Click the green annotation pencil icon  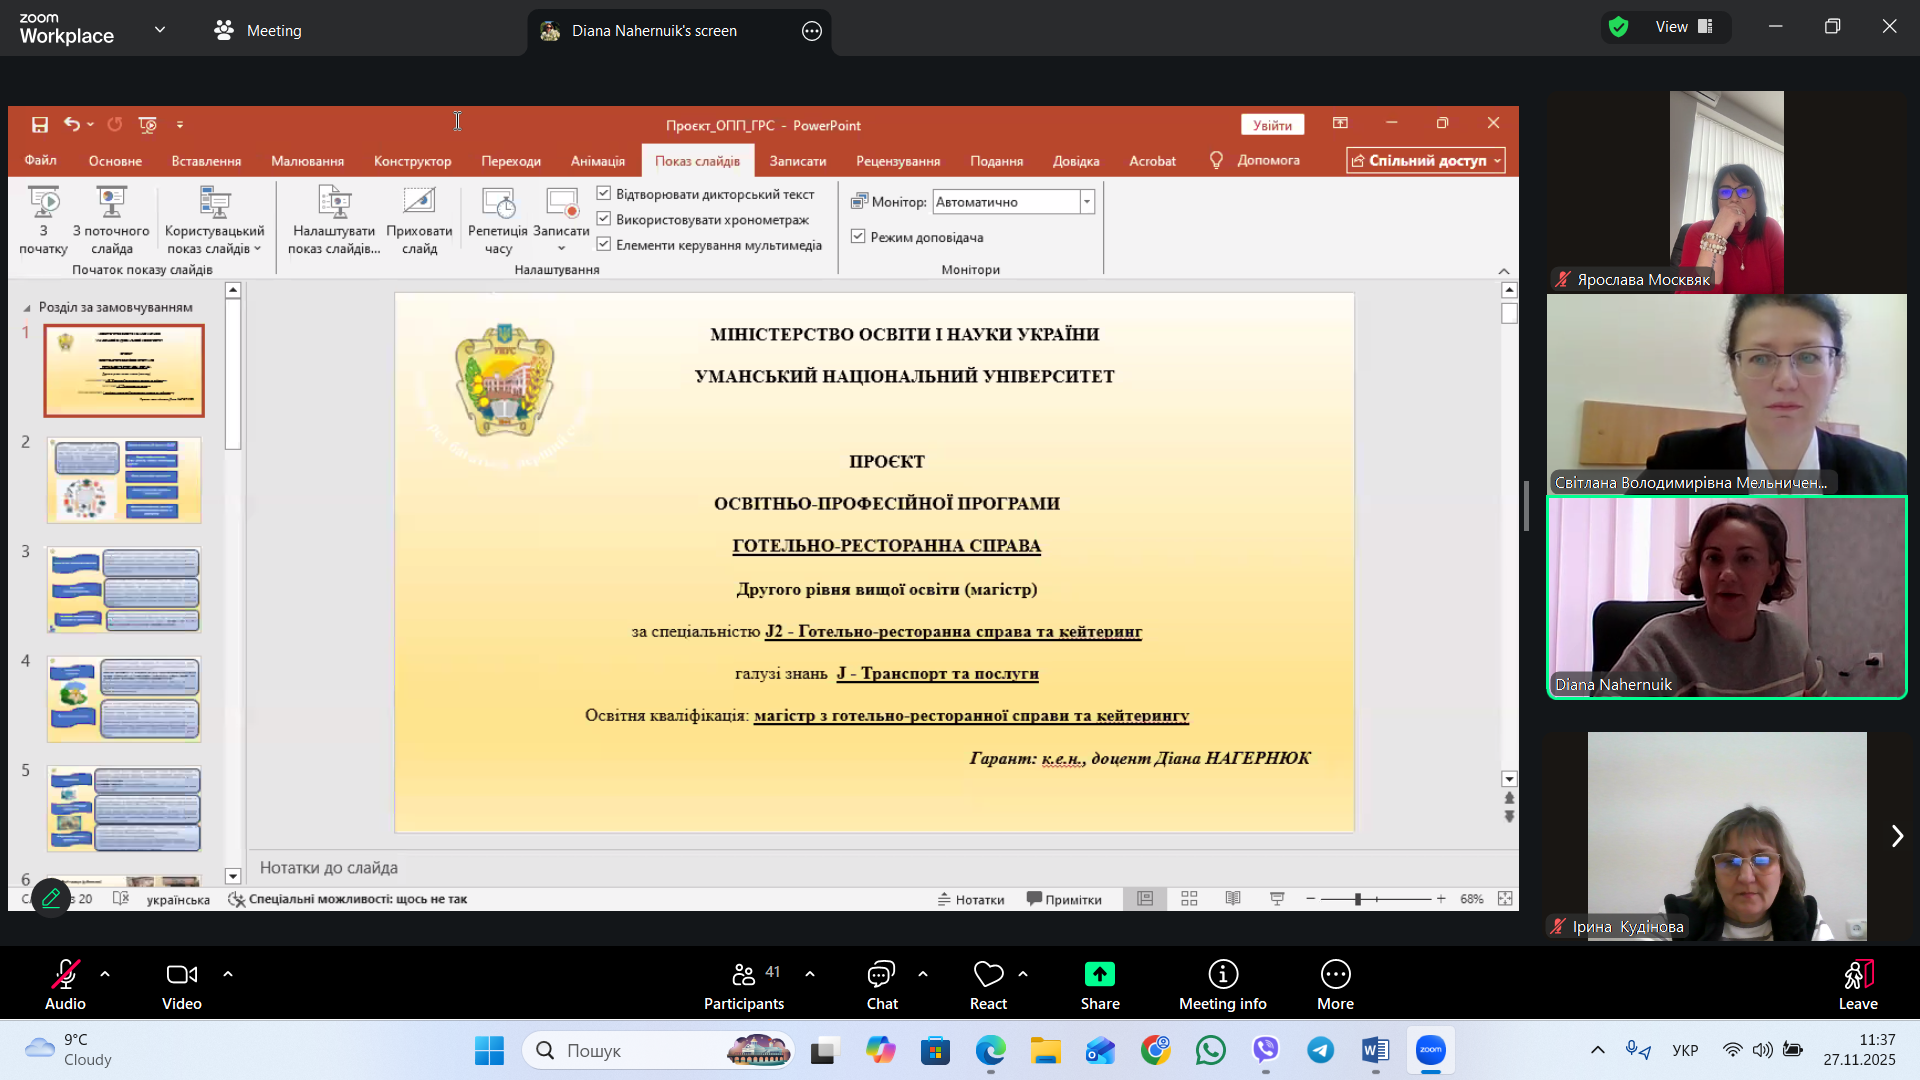point(51,897)
